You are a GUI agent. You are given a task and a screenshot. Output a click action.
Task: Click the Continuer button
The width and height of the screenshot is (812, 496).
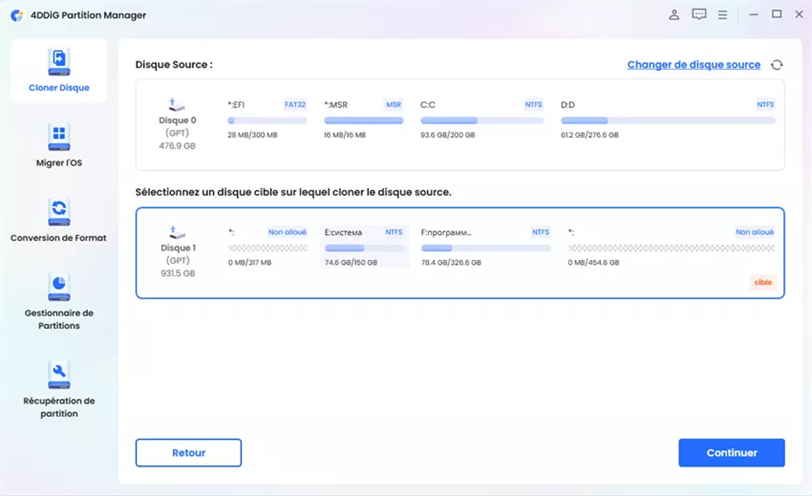pos(732,453)
